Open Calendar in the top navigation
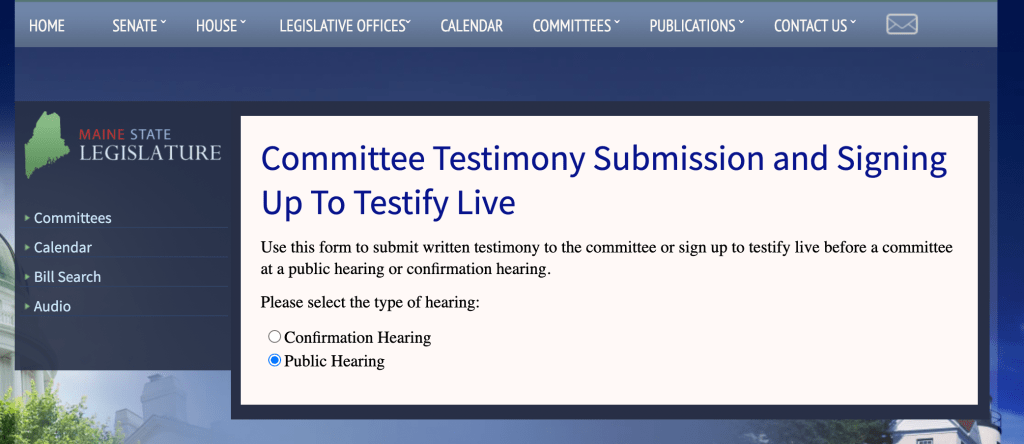 [471, 26]
